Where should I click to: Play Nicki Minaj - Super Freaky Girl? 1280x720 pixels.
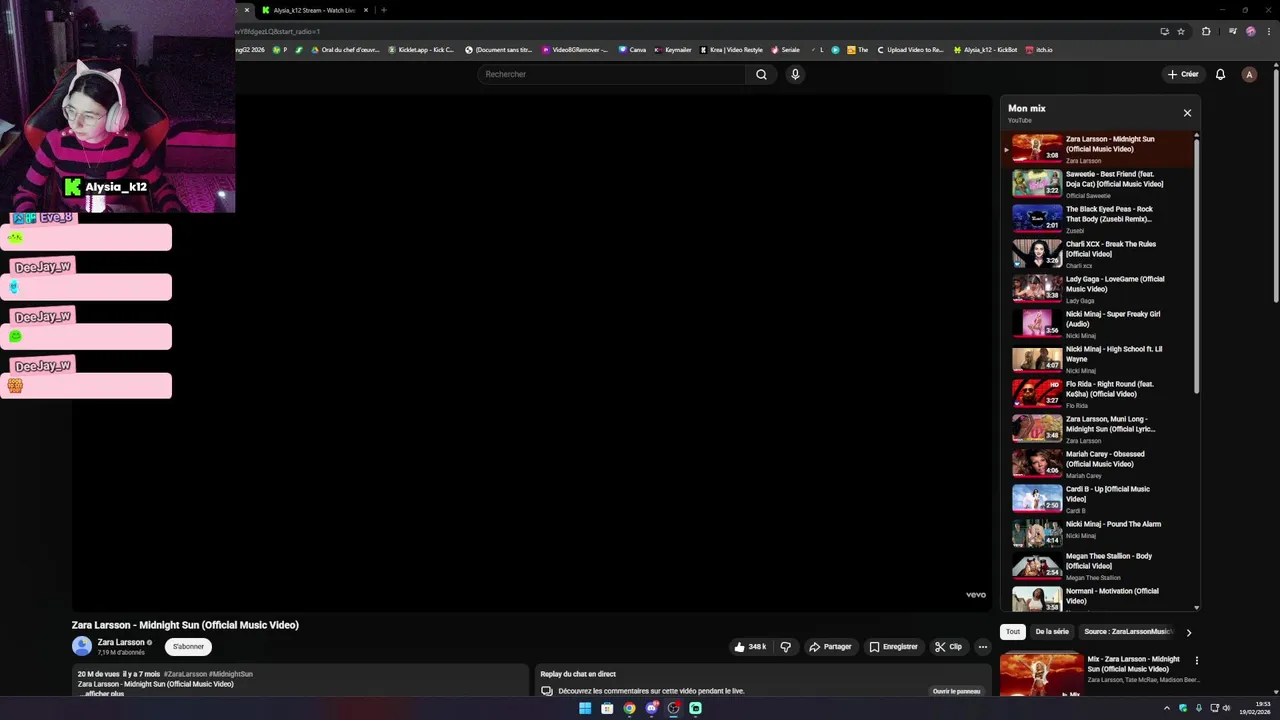click(x=1100, y=324)
